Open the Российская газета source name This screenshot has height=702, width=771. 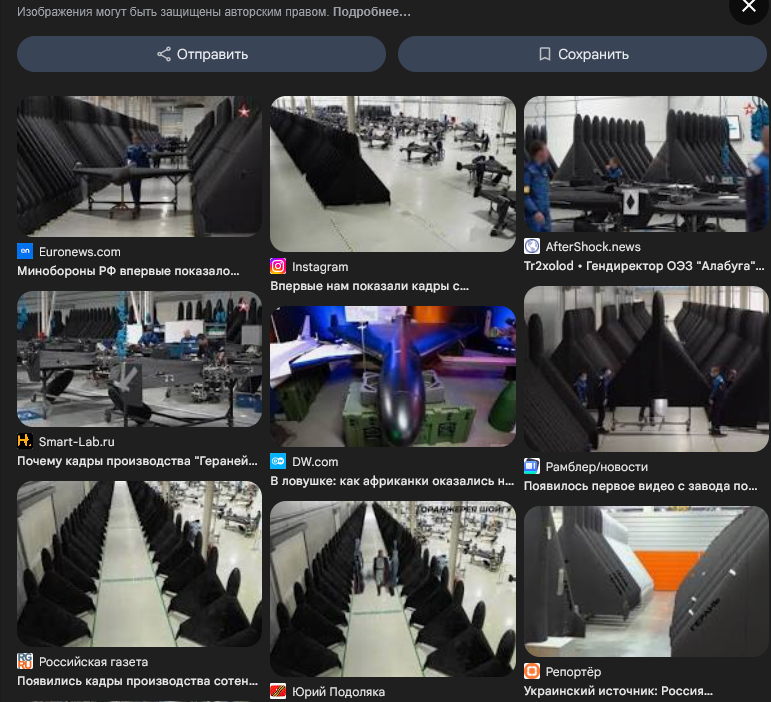pos(93,662)
